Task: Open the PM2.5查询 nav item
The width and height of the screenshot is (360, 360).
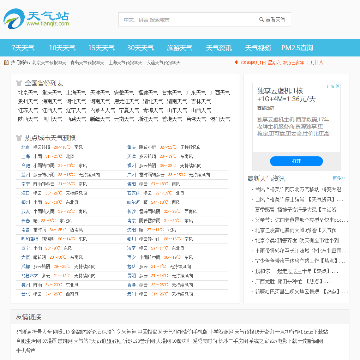Action: (297, 48)
